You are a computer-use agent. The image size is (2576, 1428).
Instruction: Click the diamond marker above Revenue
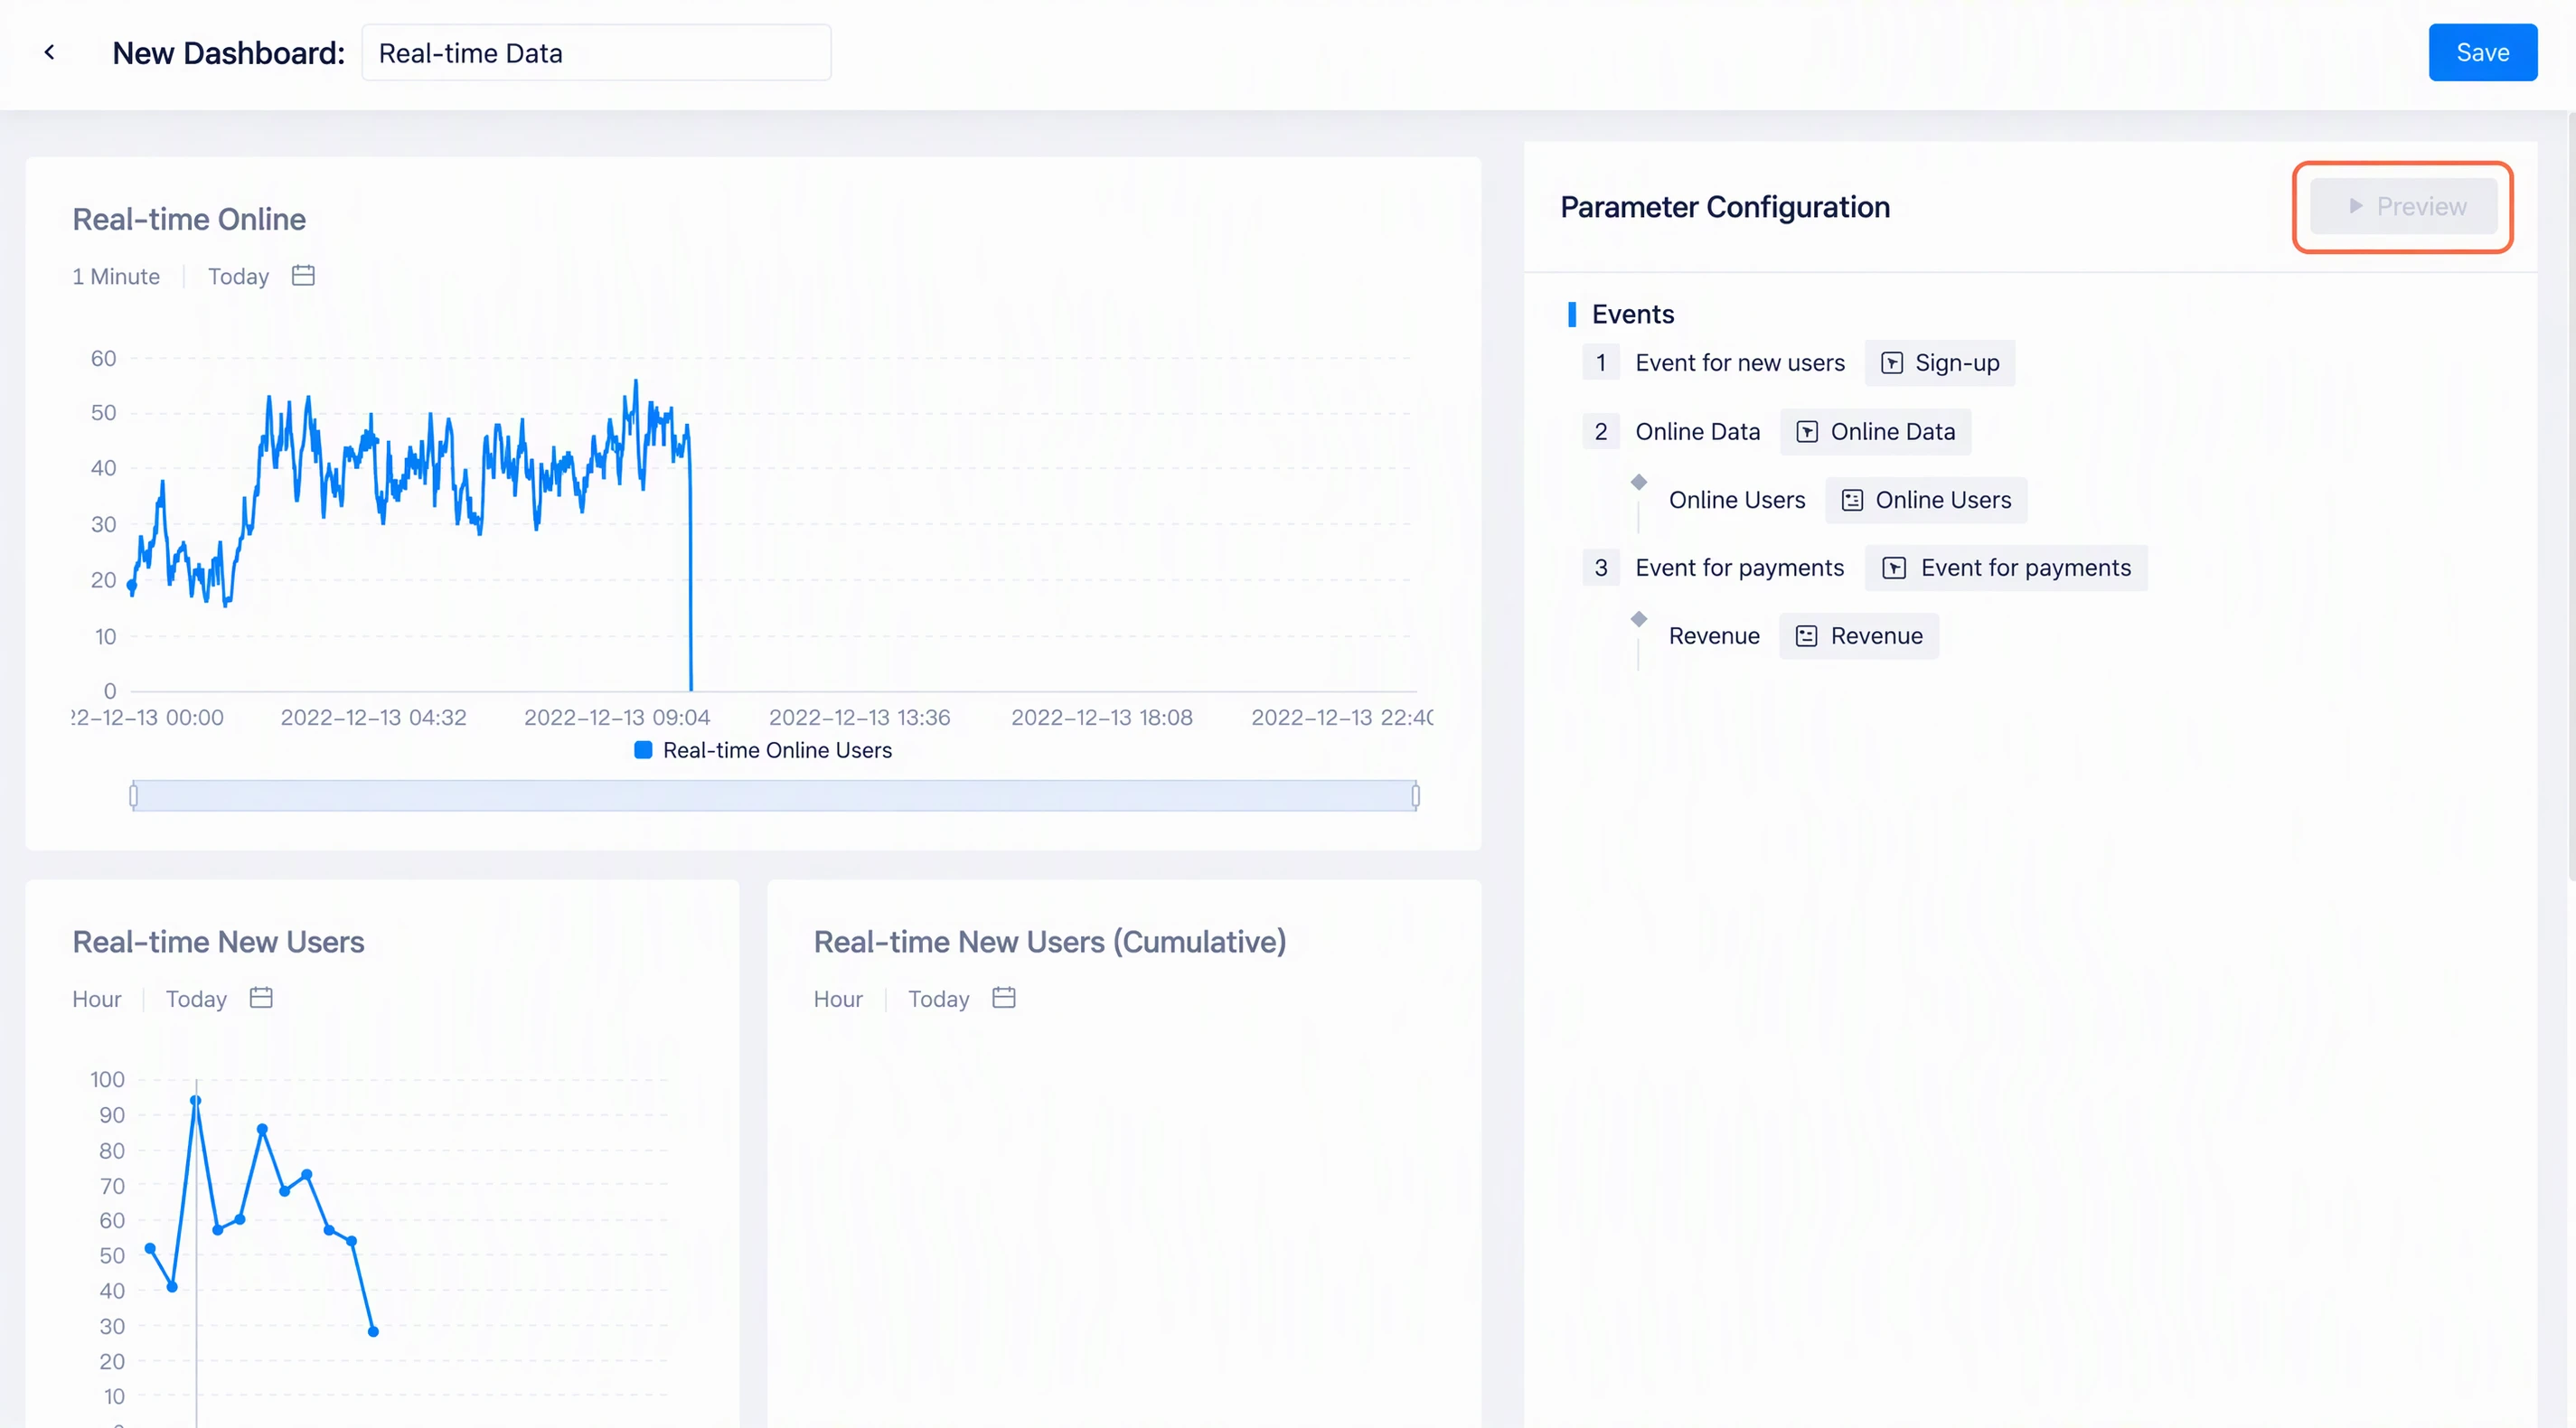click(1638, 619)
